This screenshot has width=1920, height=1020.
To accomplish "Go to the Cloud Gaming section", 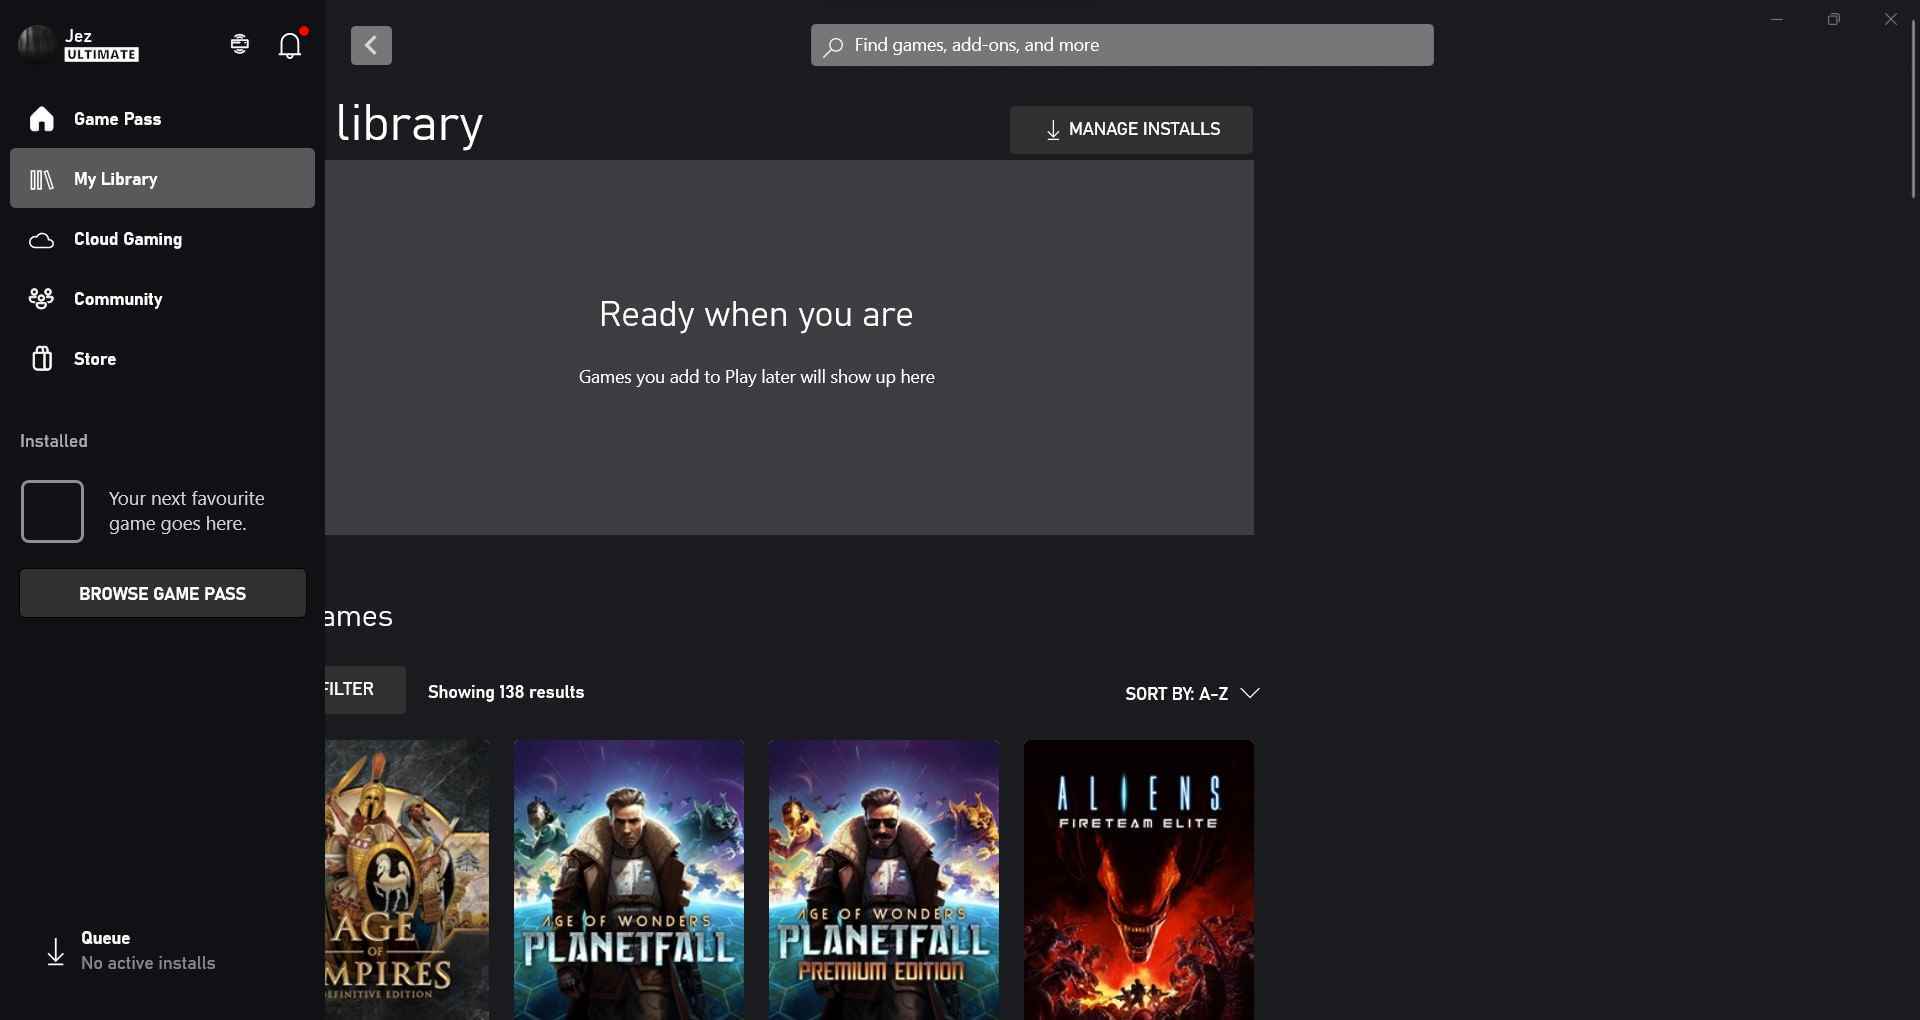I will [162, 239].
